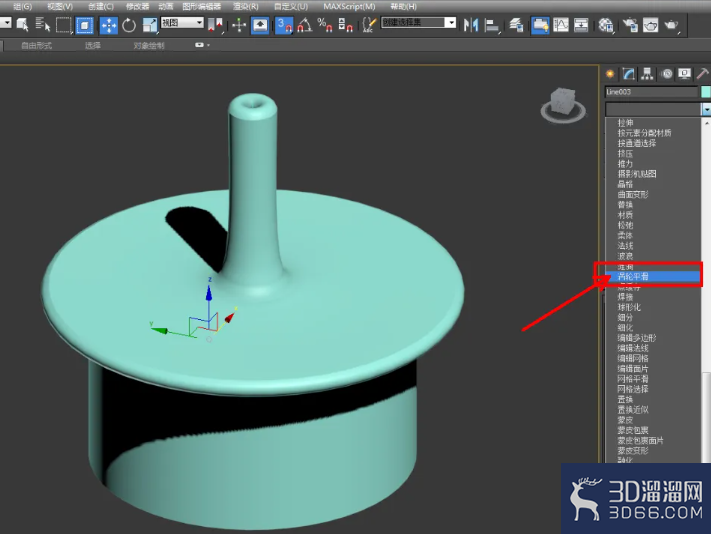Choose the rectangular selection region tool

(x=63, y=24)
